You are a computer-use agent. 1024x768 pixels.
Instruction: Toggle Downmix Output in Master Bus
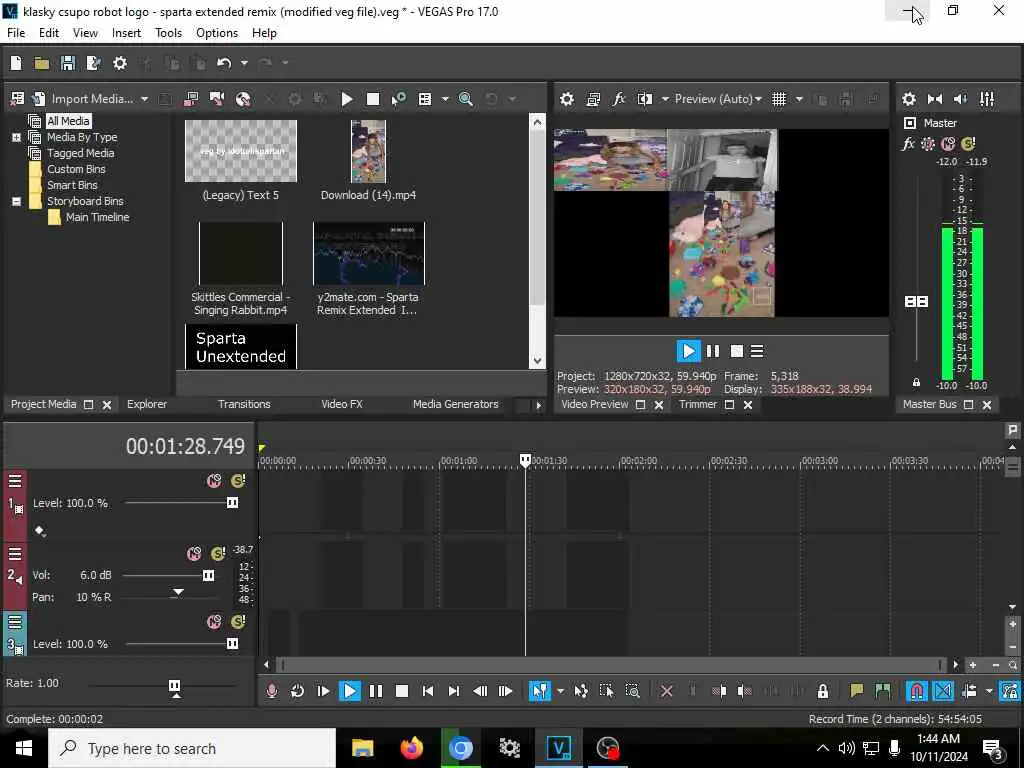(x=935, y=99)
